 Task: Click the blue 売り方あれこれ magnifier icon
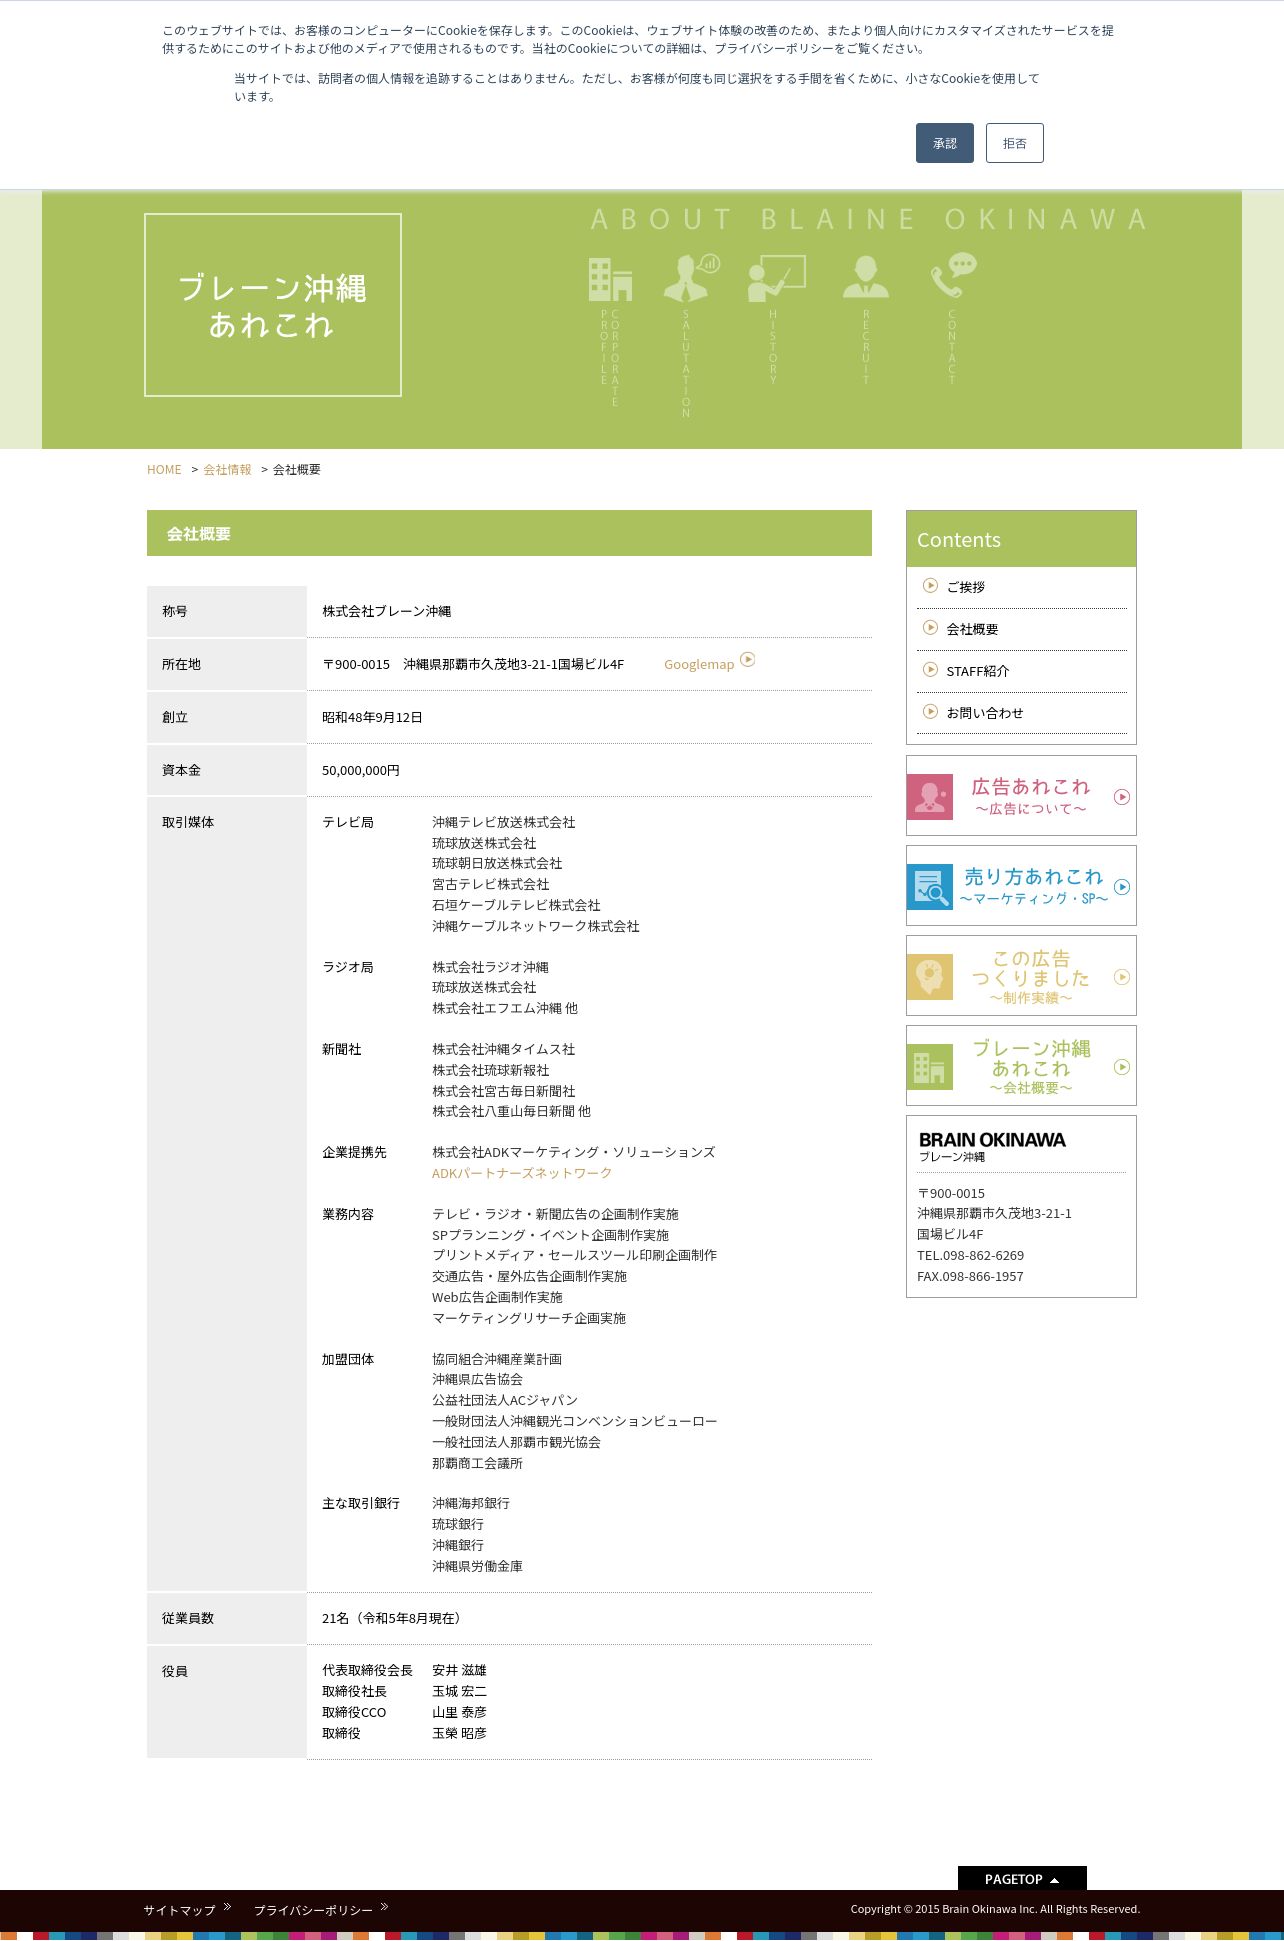(x=930, y=887)
